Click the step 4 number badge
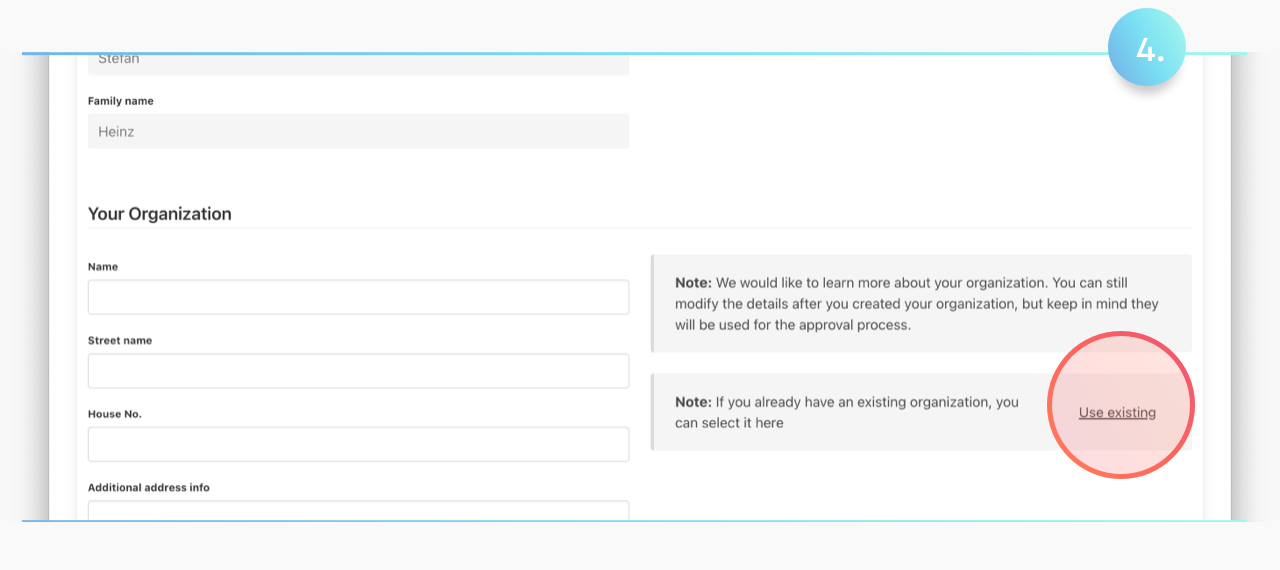The image size is (1280, 570). point(1146,48)
